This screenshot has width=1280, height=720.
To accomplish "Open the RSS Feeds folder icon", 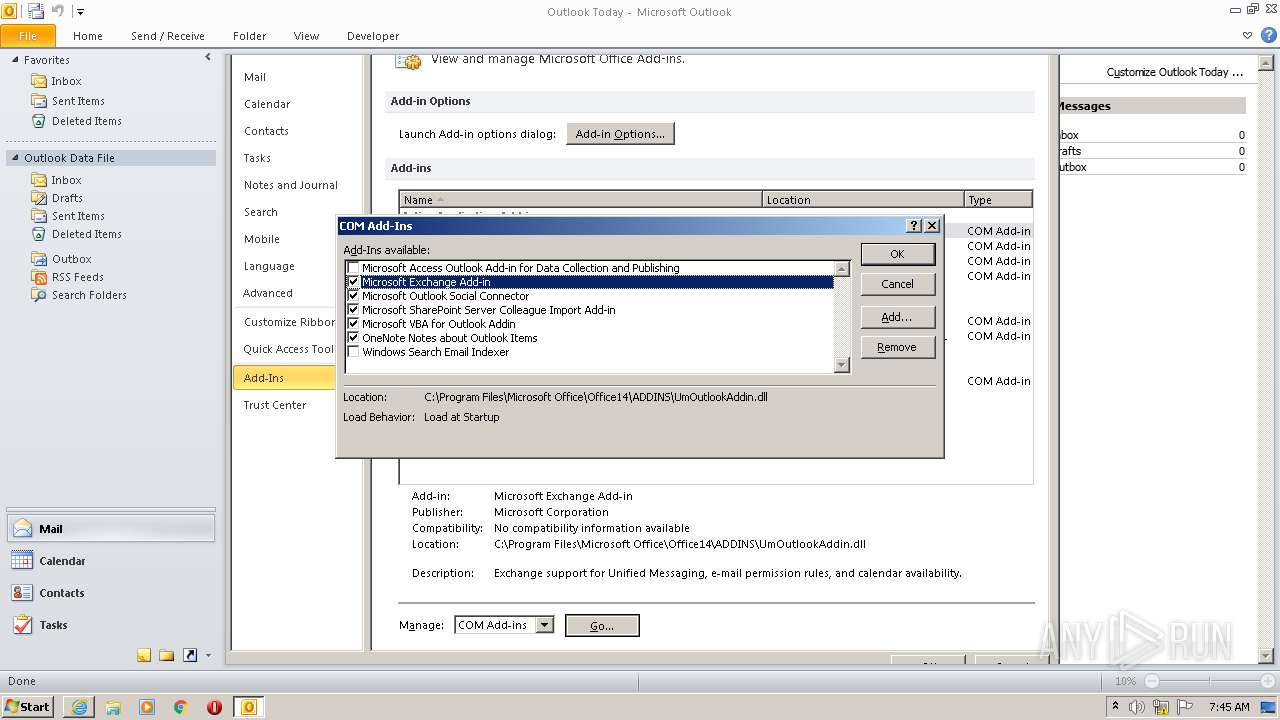I will (39, 277).
